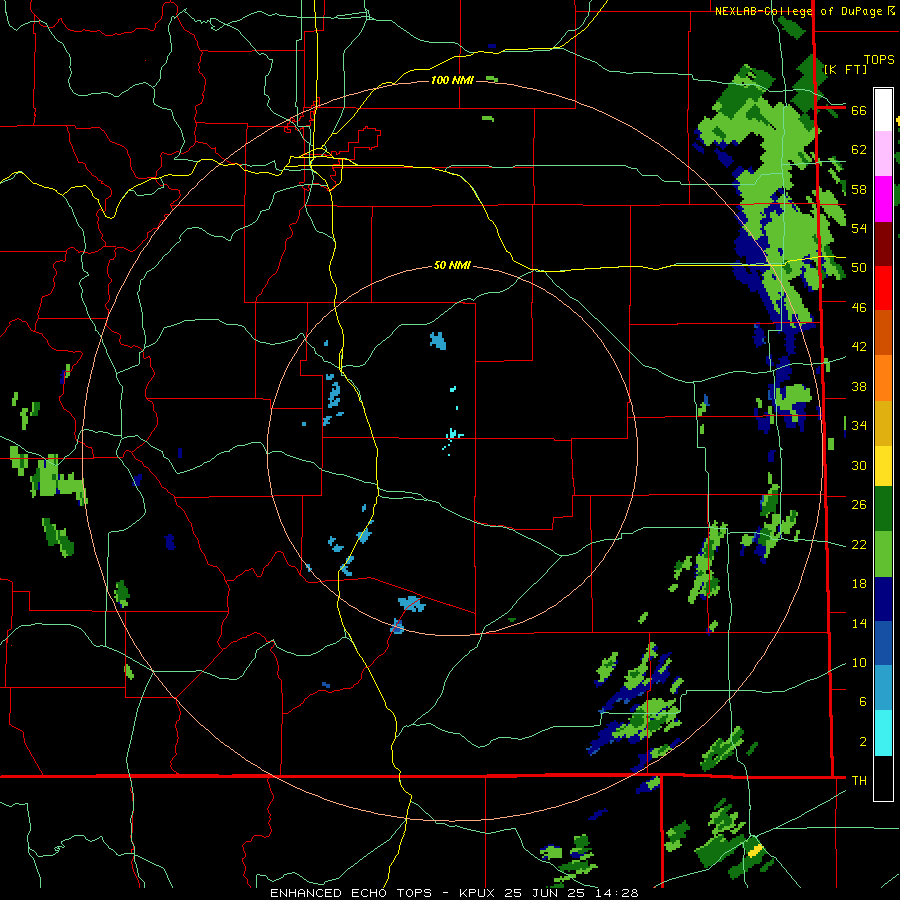Click the black TH band at the legend bottom

point(883,778)
